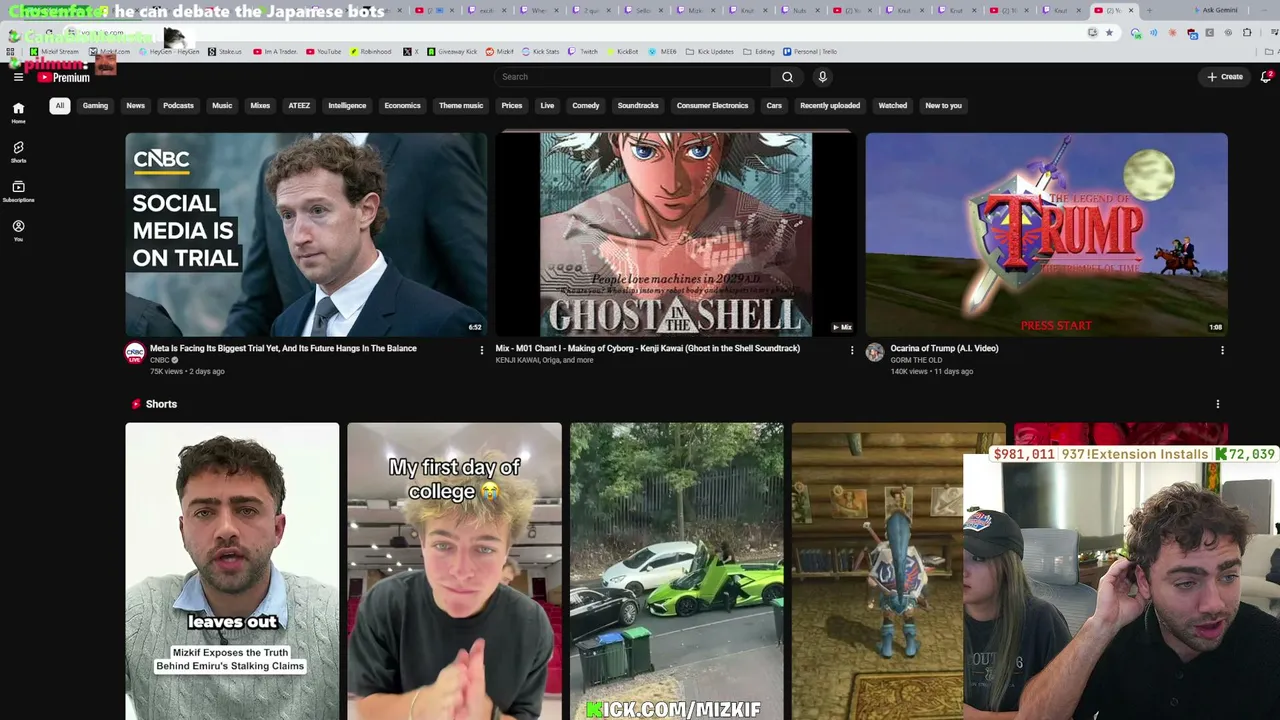The width and height of the screenshot is (1280, 720).
Task: Select the Live filter chip
Action: pos(547,105)
